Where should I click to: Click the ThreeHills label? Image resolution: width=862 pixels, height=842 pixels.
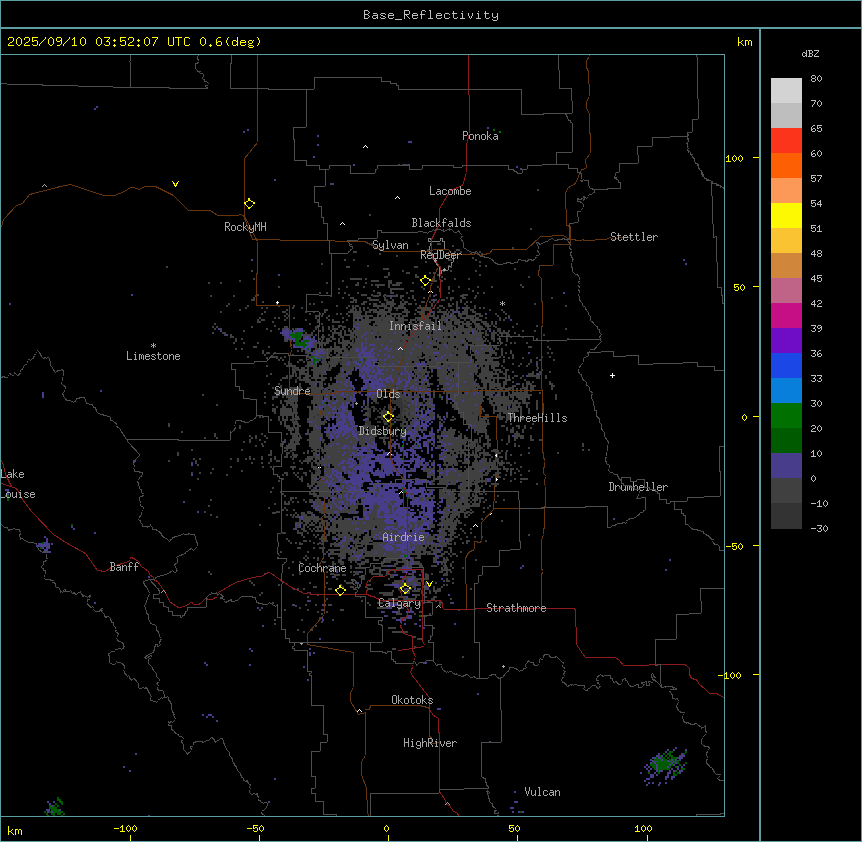[537, 418]
